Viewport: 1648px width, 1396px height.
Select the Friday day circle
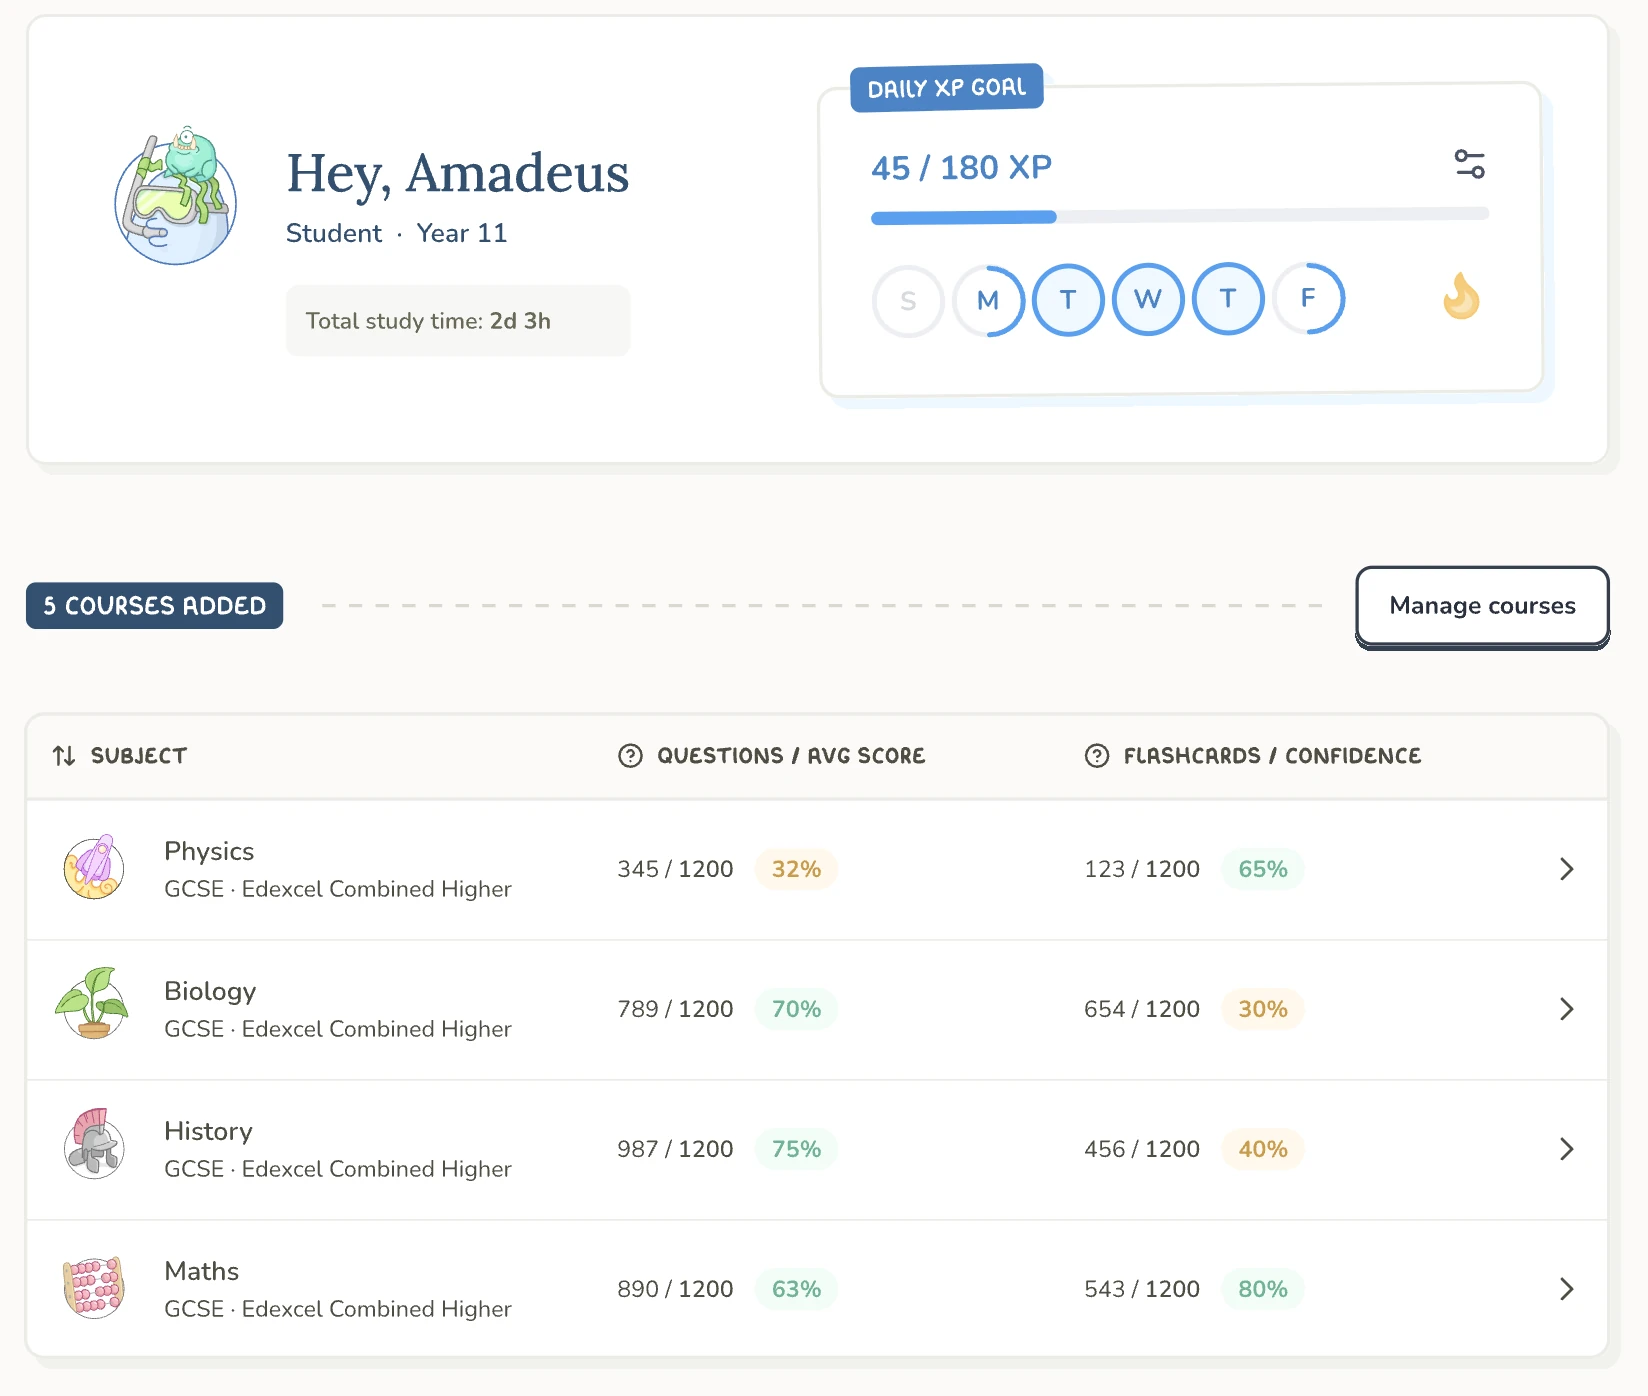click(x=1308, y=298)
